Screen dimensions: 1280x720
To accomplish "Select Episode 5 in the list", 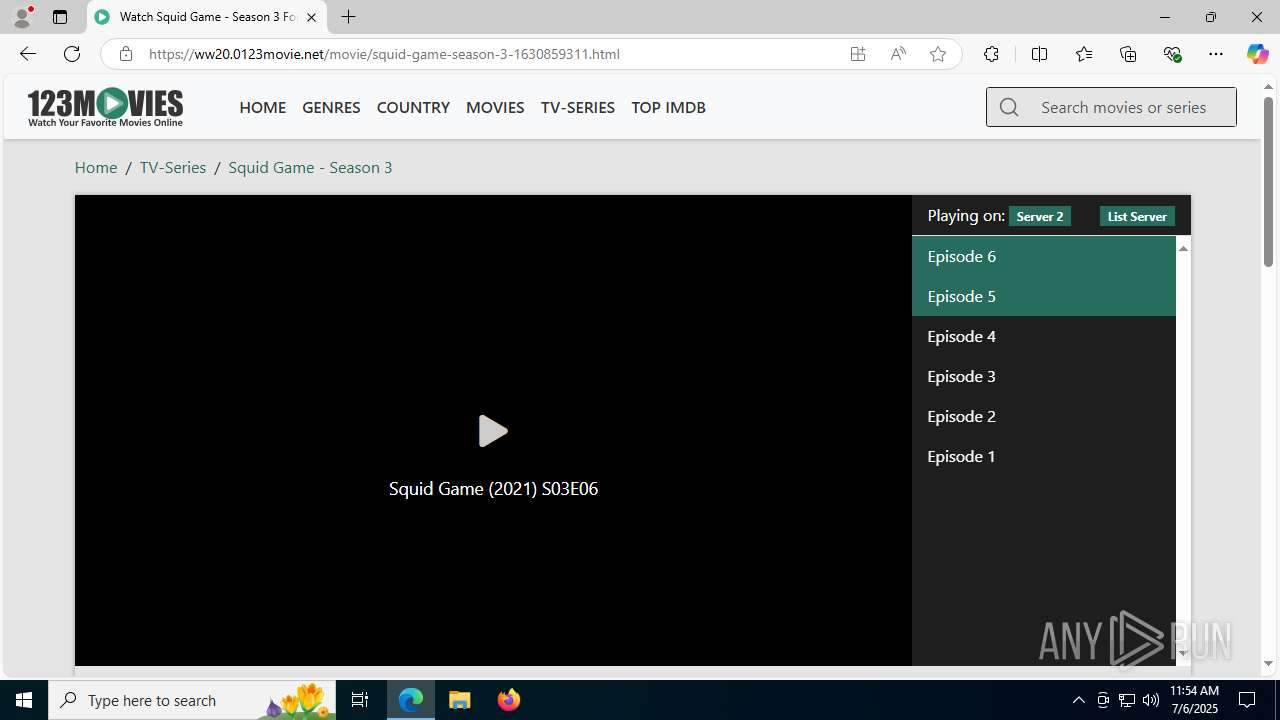I will 1044,296.
